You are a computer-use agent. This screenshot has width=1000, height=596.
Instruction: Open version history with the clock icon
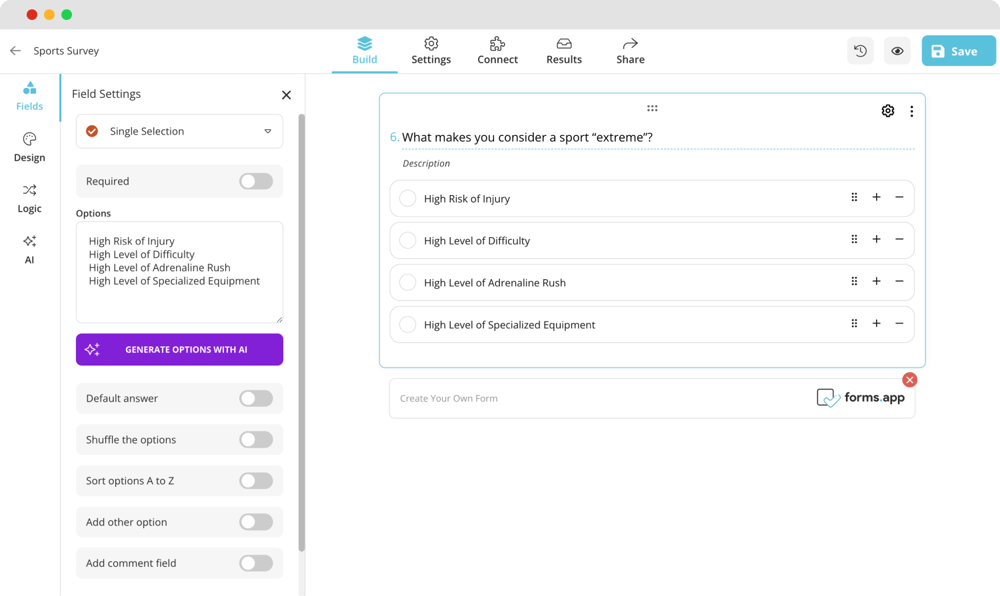(860, 50)
